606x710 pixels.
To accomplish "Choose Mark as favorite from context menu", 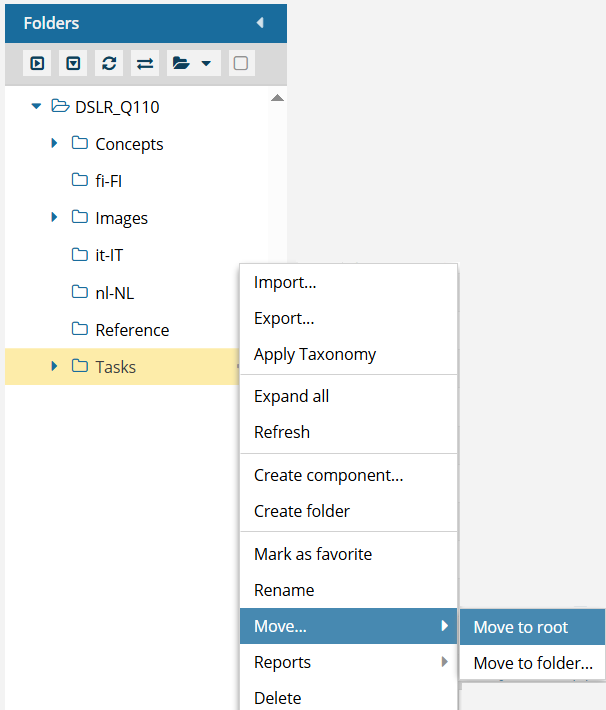I will coord(348,554).
